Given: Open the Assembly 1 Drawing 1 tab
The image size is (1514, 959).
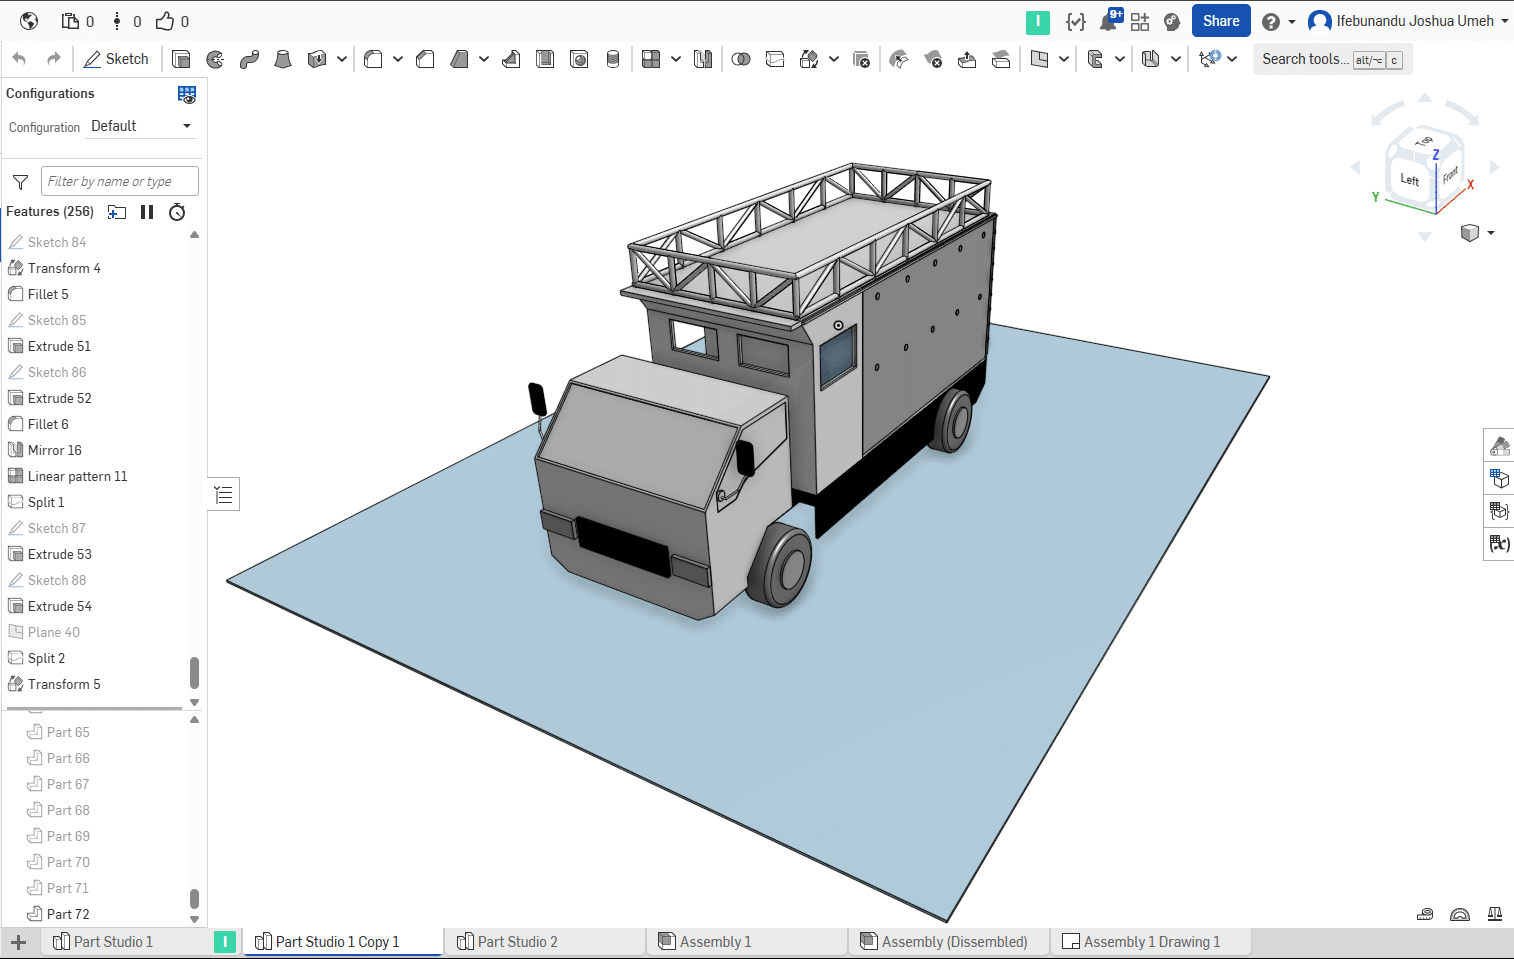Looking at the screenshot, I should pyautogui.click(x=1151, y=942).
